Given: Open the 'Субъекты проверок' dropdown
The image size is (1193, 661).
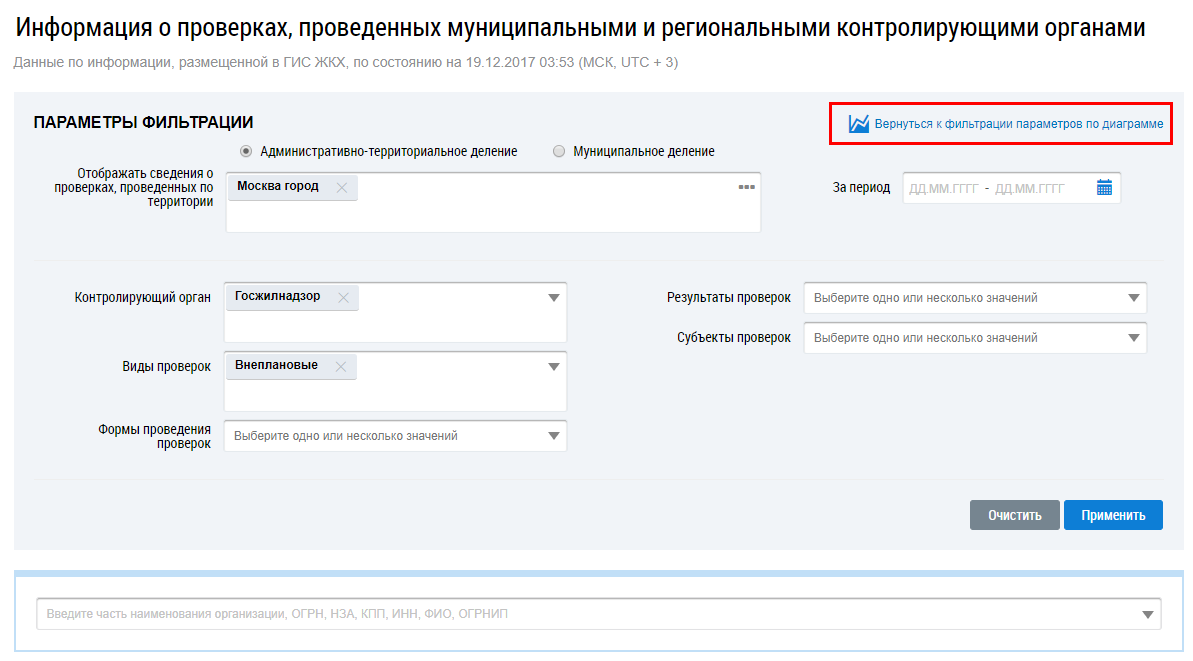Looking at the screenshot, I should (x=1133, y=338).
